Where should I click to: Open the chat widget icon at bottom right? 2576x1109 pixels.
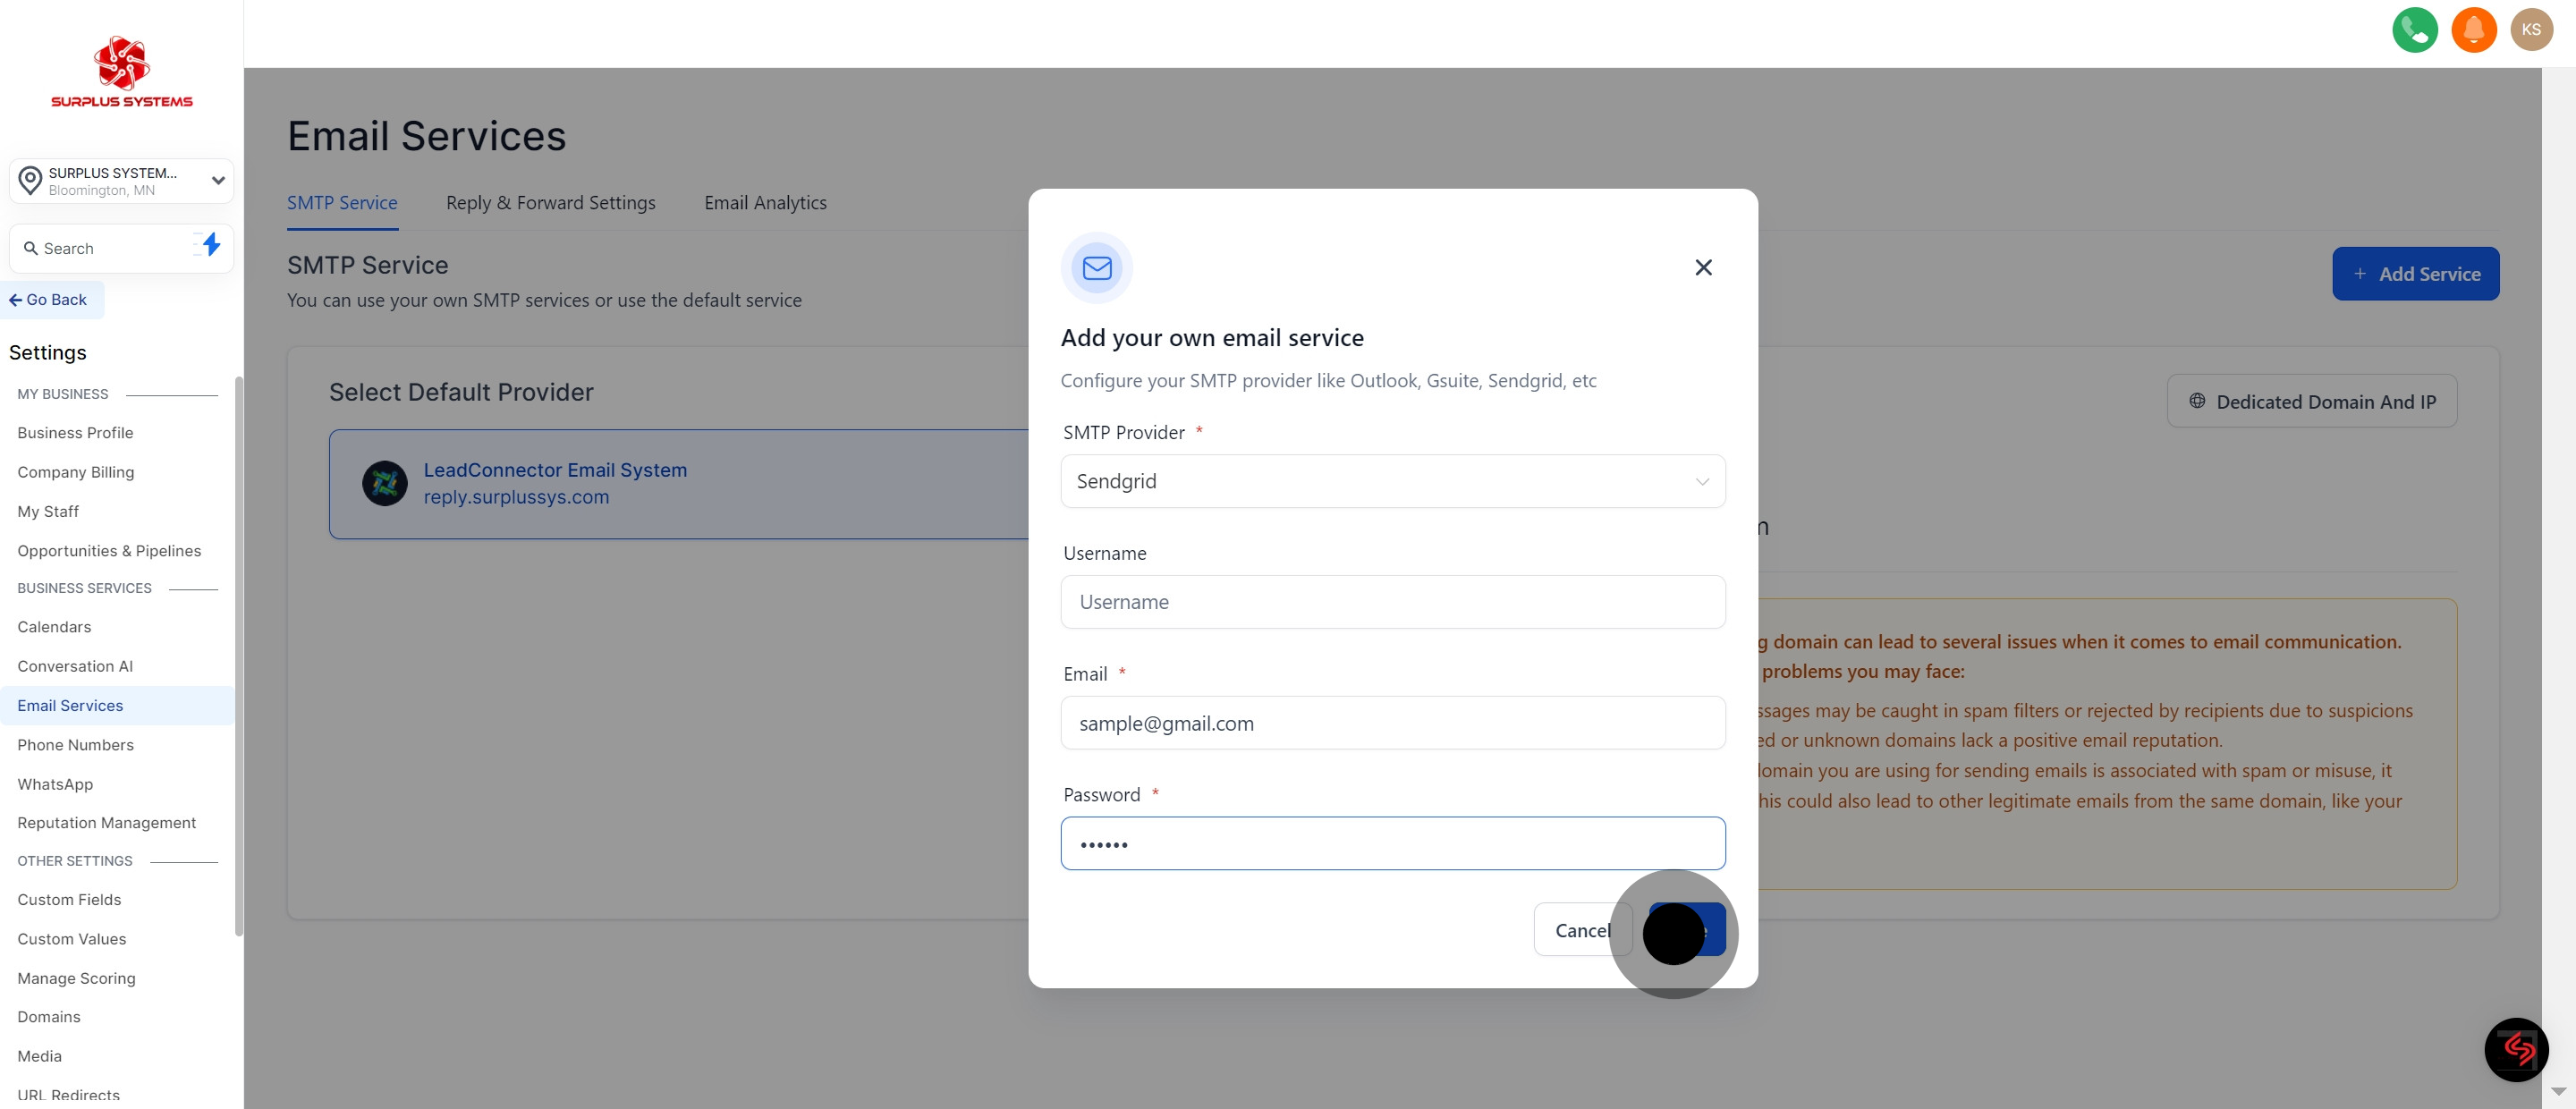[x=2515, y=1049]
